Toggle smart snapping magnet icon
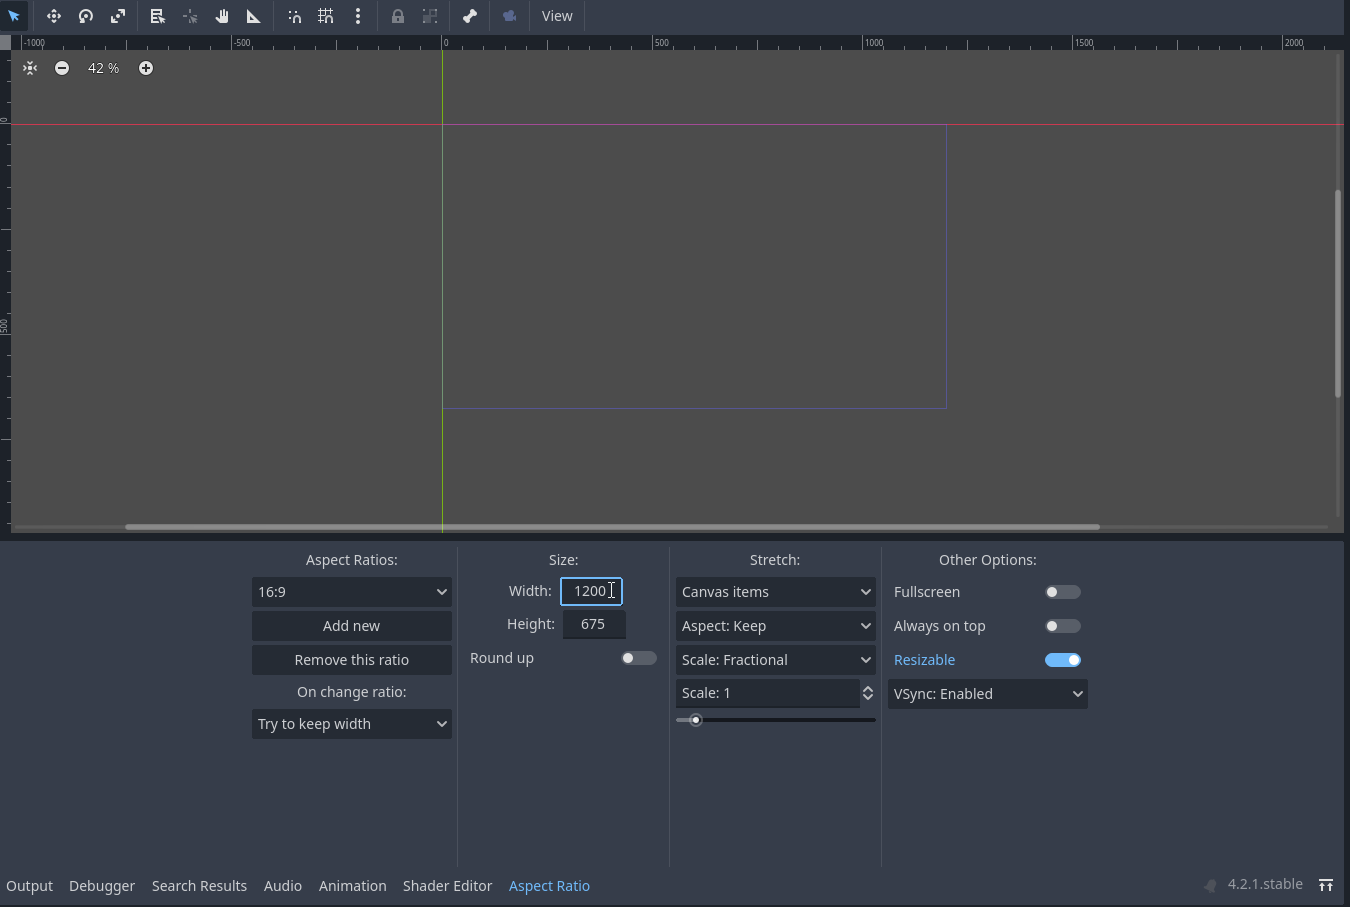 tap(294, 16)
